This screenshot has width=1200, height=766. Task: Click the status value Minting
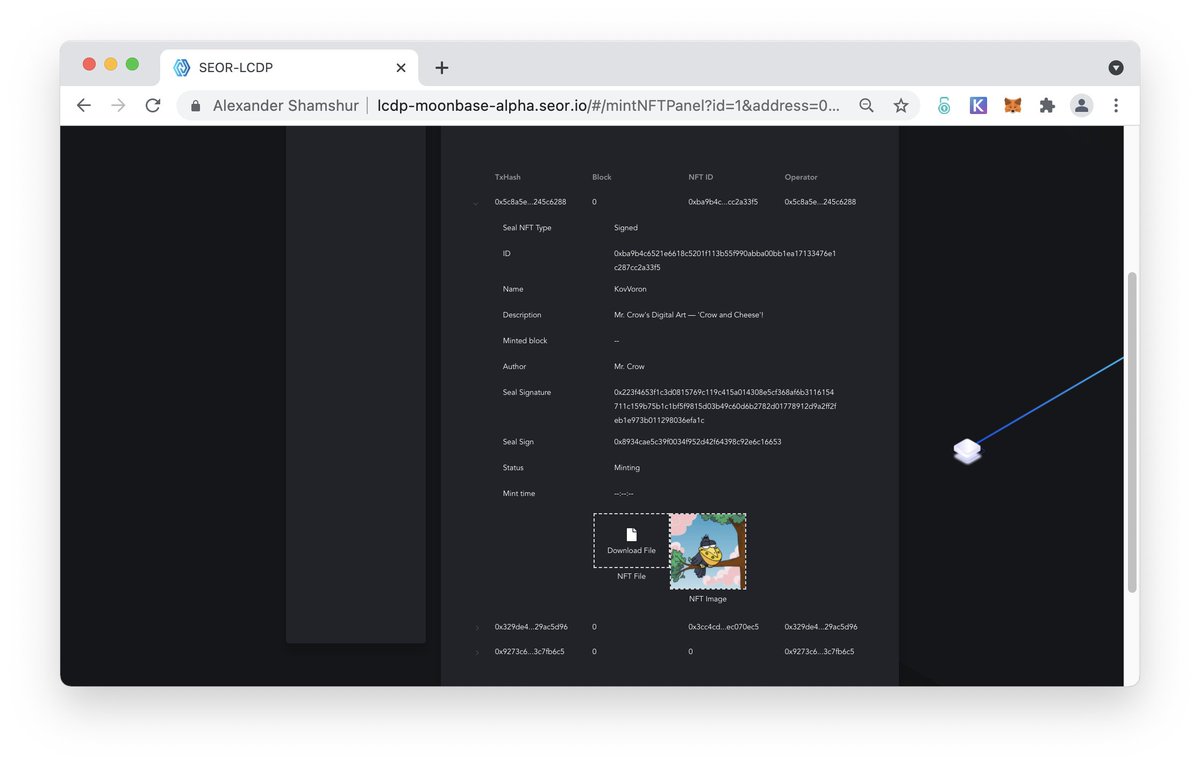(x=627, y=468)
